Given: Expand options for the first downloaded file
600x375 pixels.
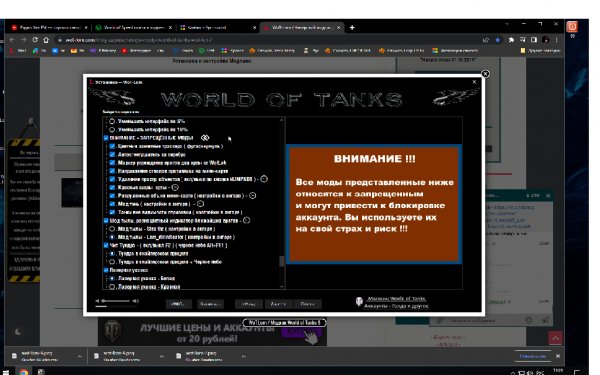Looking at the screenshot, I should click(79, 356).
